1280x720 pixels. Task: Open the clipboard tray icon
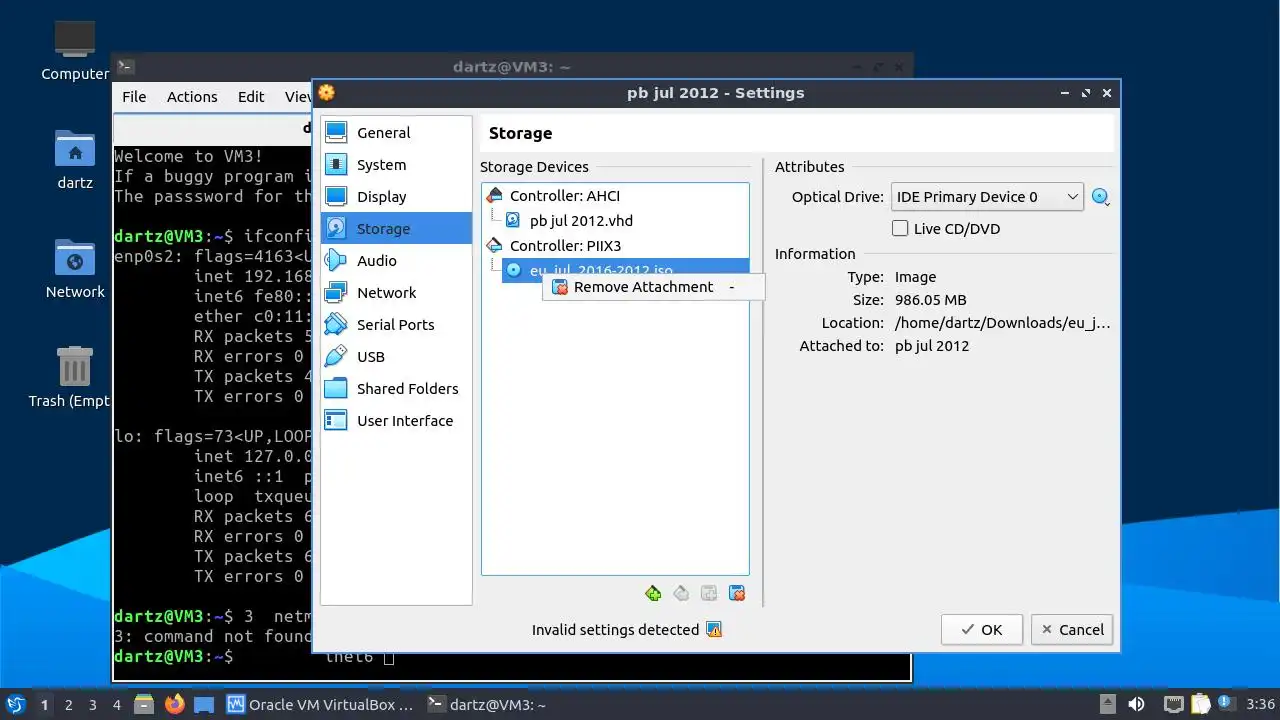1200,704
